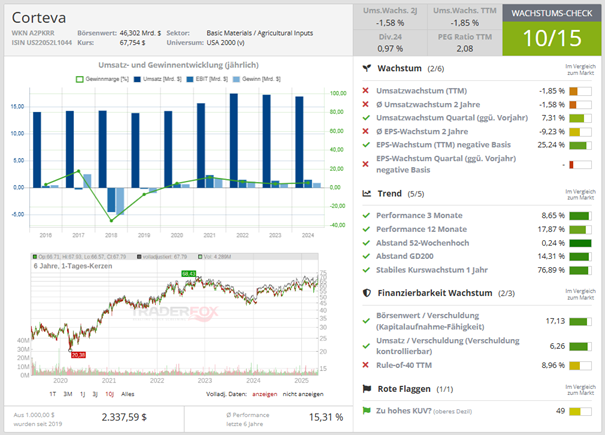Click green check beside Abstand 52-Wochenhoch
This screenshot has height=435, width=605.
point(366,243)
